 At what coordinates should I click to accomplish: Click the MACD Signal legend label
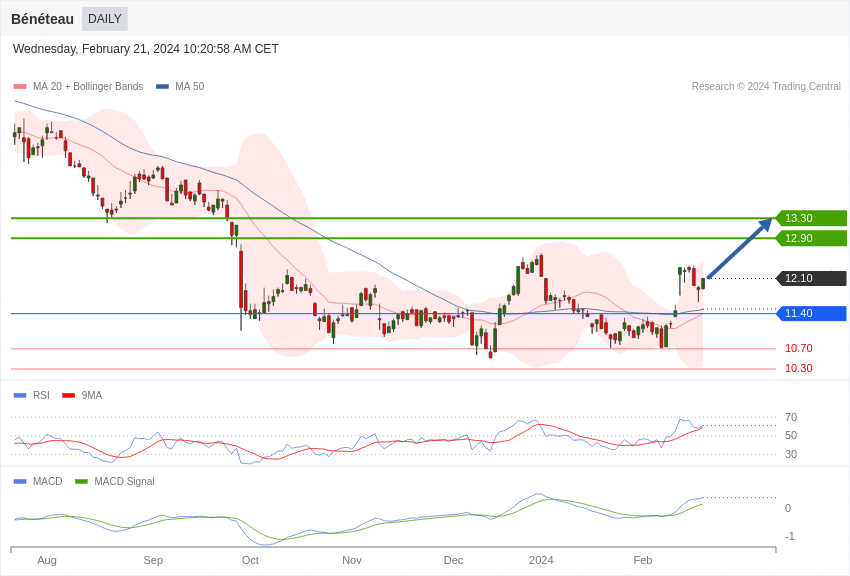(124, 481)
